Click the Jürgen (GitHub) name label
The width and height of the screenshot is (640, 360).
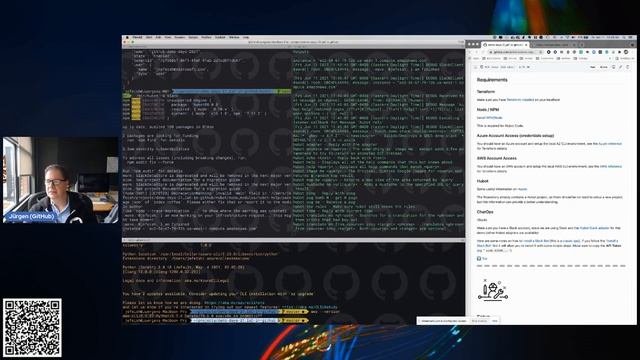(x=31, y=216)
